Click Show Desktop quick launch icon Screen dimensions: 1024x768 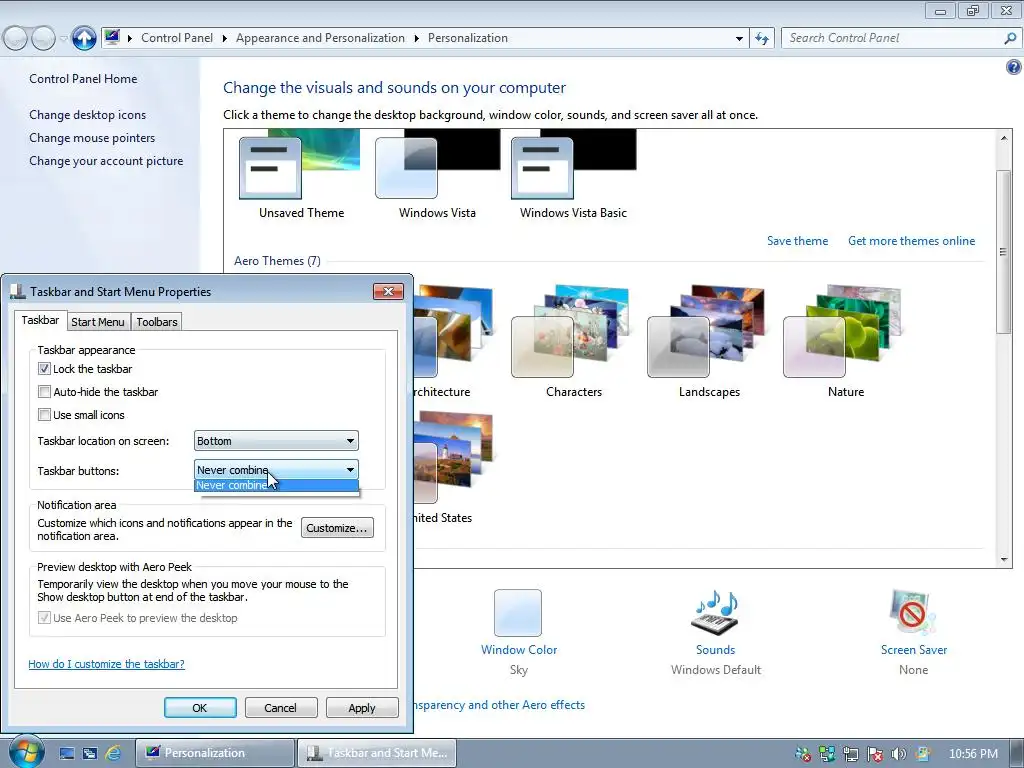pos(67,753)
